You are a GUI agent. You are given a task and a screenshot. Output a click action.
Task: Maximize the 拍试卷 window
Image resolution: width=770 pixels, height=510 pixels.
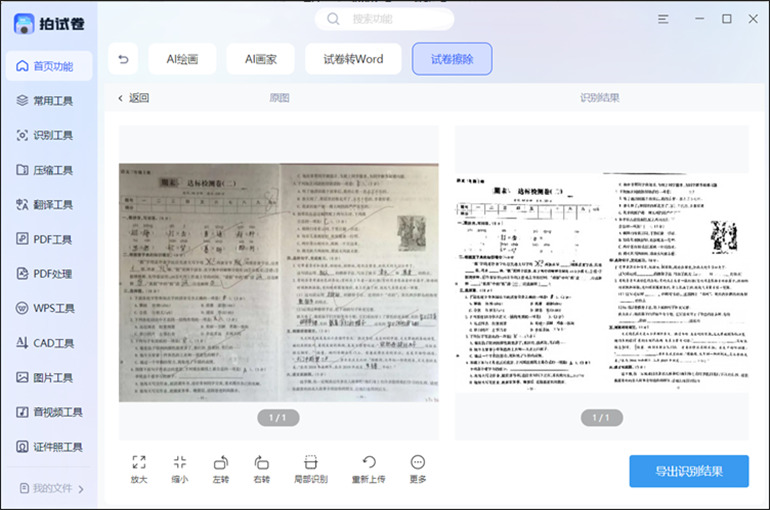coord(727,19)
